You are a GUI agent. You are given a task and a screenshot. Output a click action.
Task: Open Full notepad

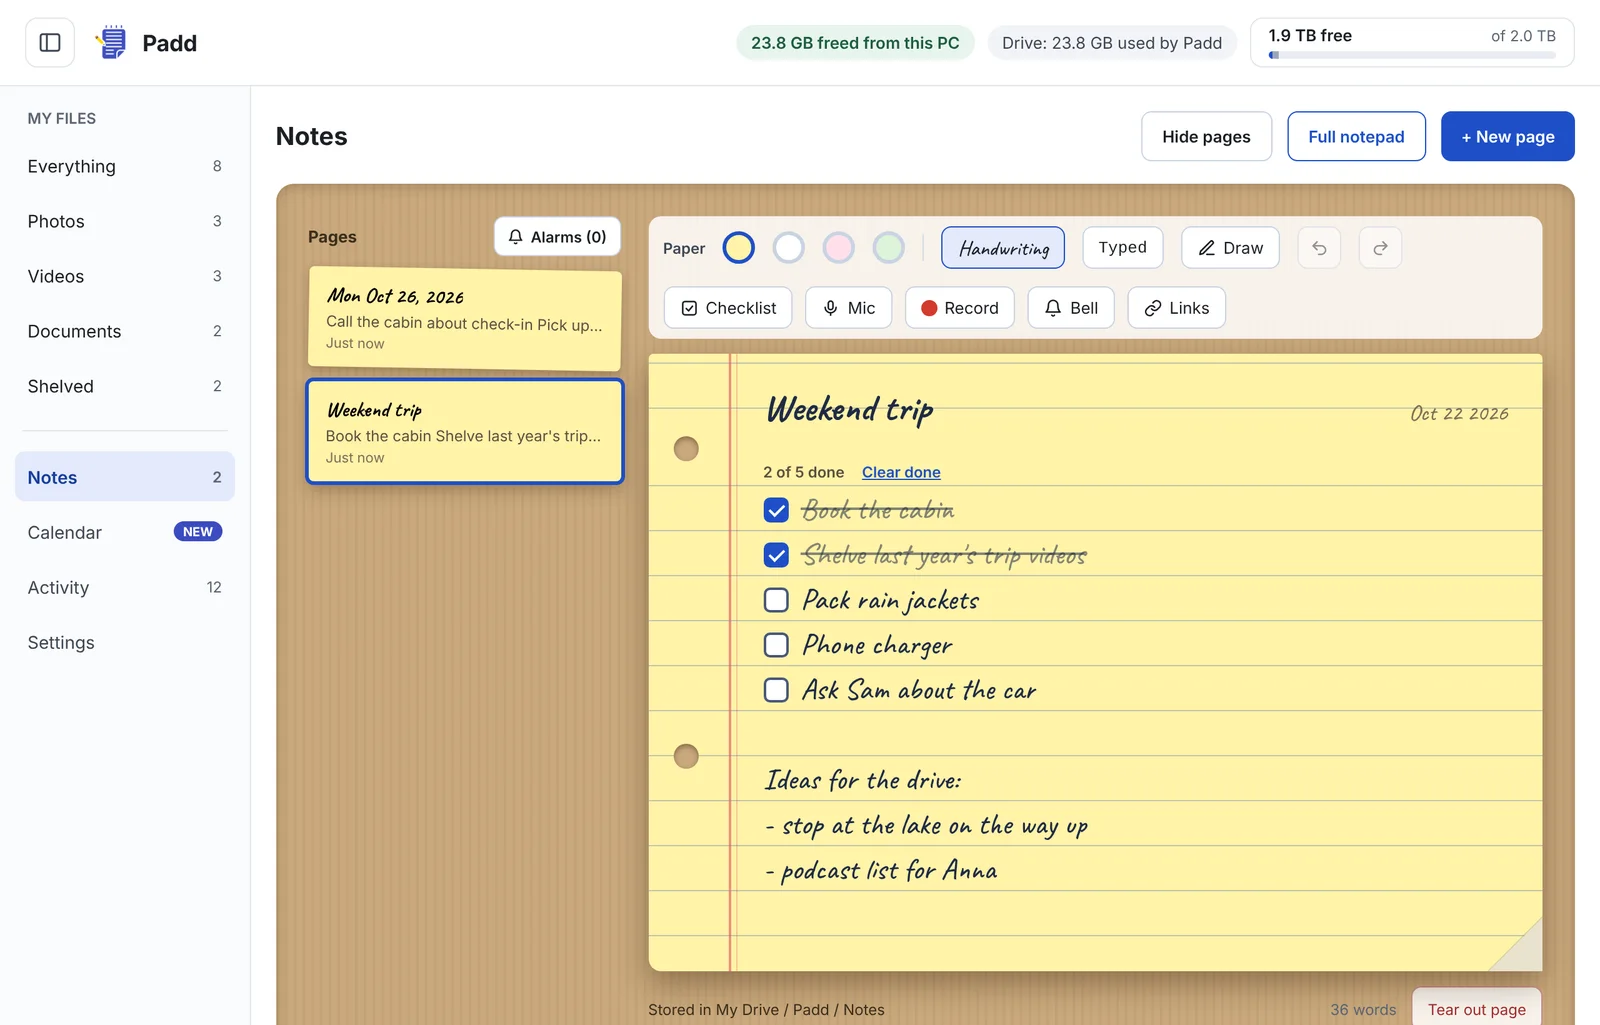tap(1356, 136)
